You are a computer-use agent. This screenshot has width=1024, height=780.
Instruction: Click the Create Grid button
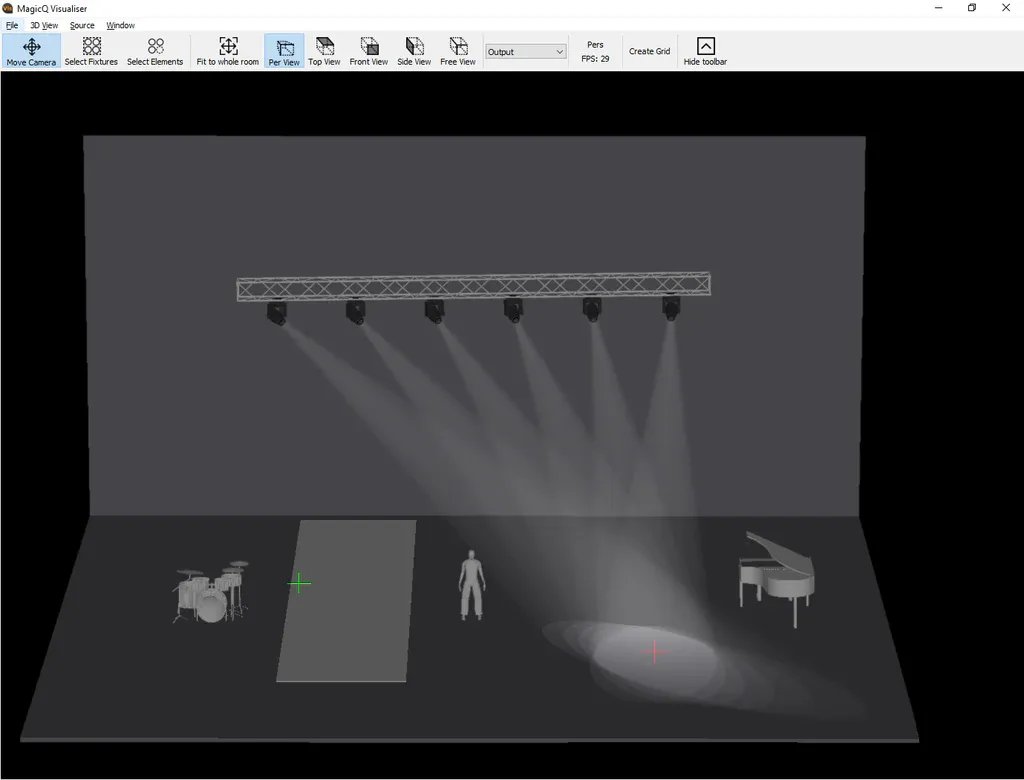click(649, 52)
